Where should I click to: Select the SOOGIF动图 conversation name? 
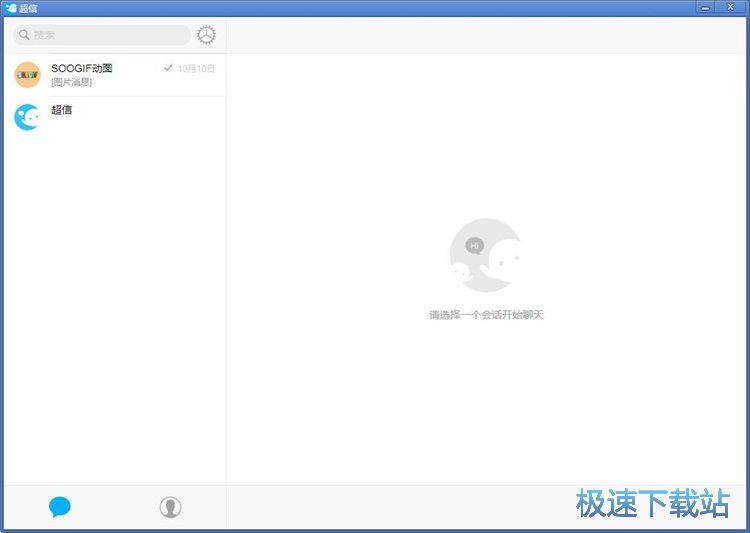(x=82, y=68)
